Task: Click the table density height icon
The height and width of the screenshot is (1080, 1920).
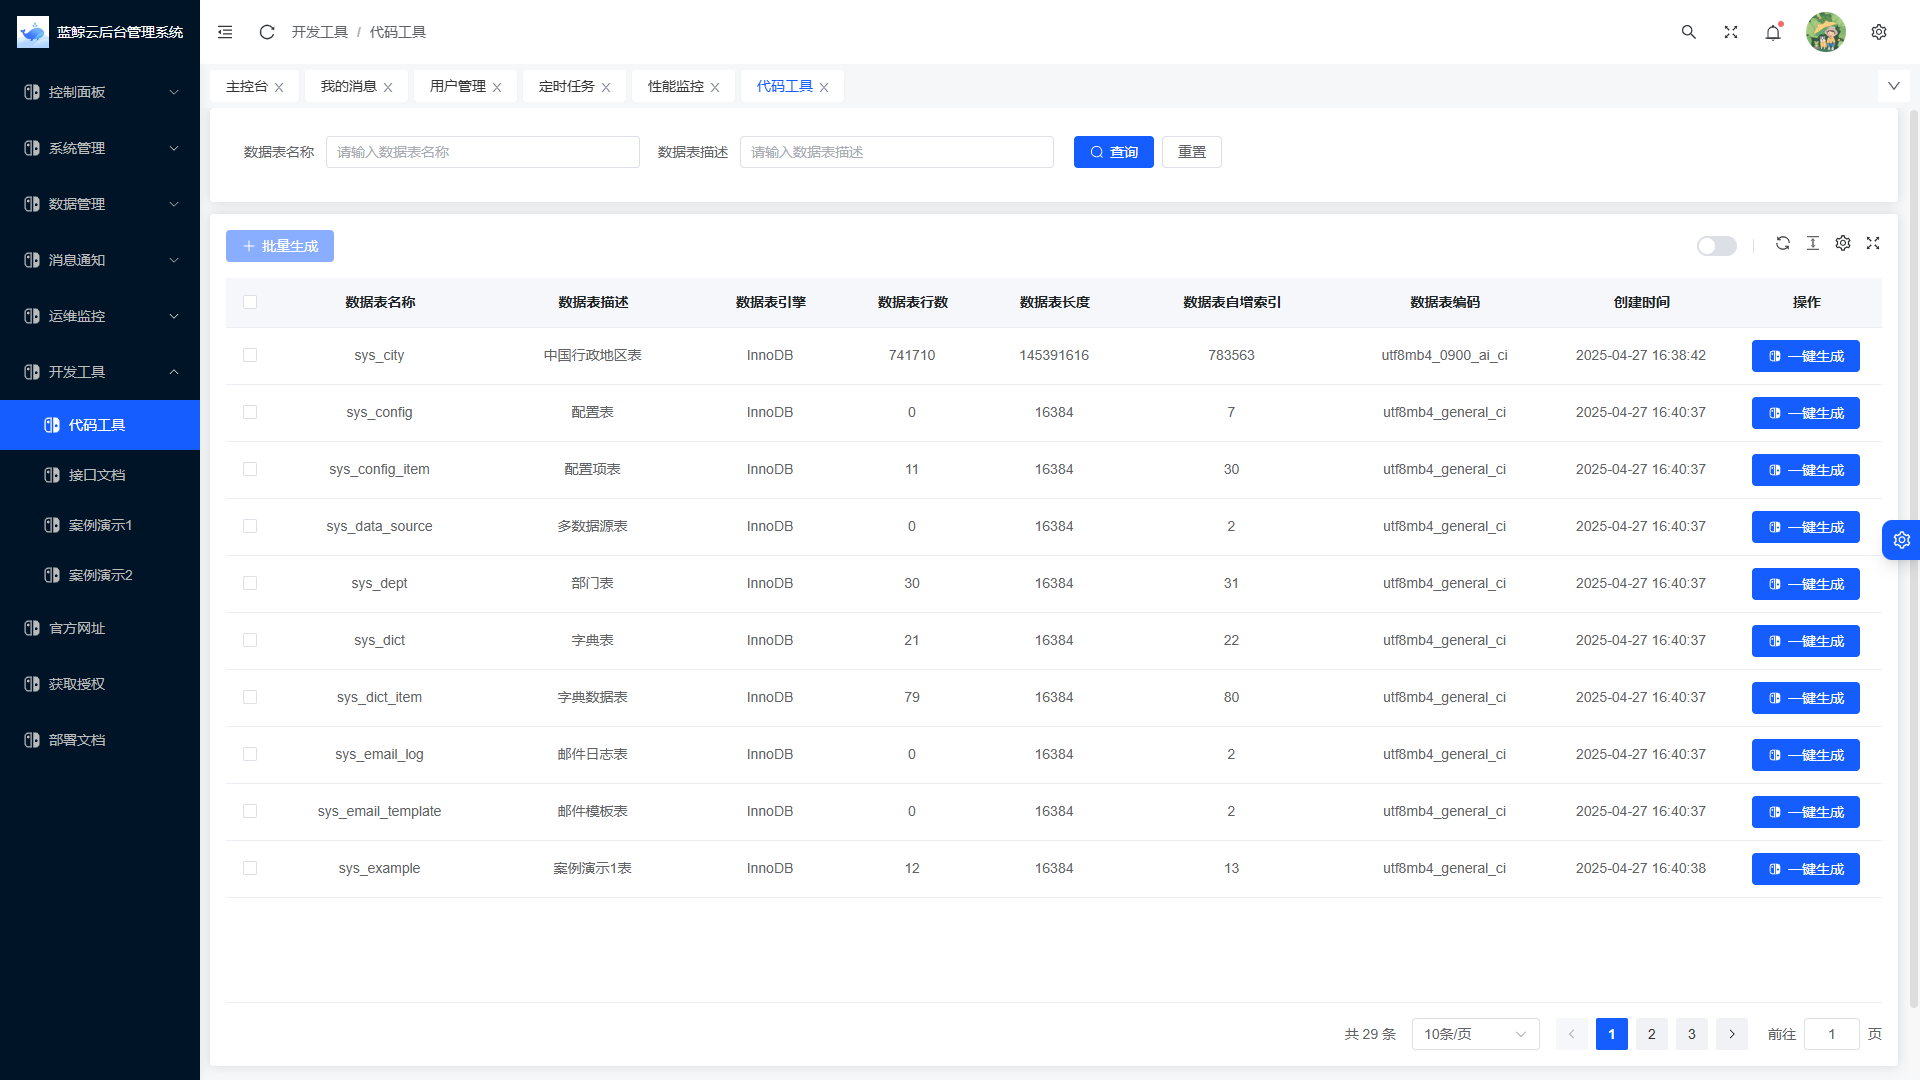Action: click(1813, 243)
